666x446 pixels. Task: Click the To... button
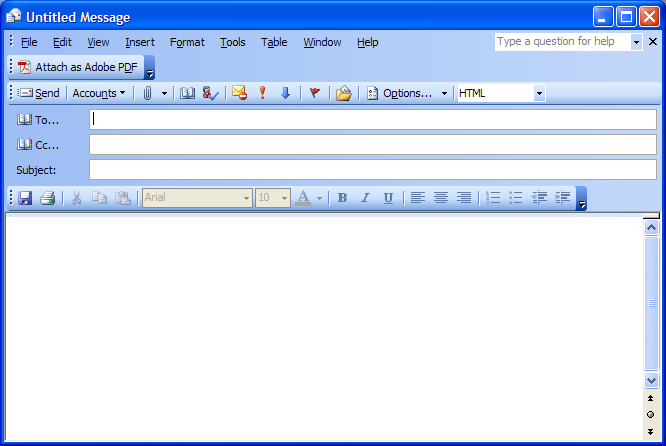(x=38, y=120)
